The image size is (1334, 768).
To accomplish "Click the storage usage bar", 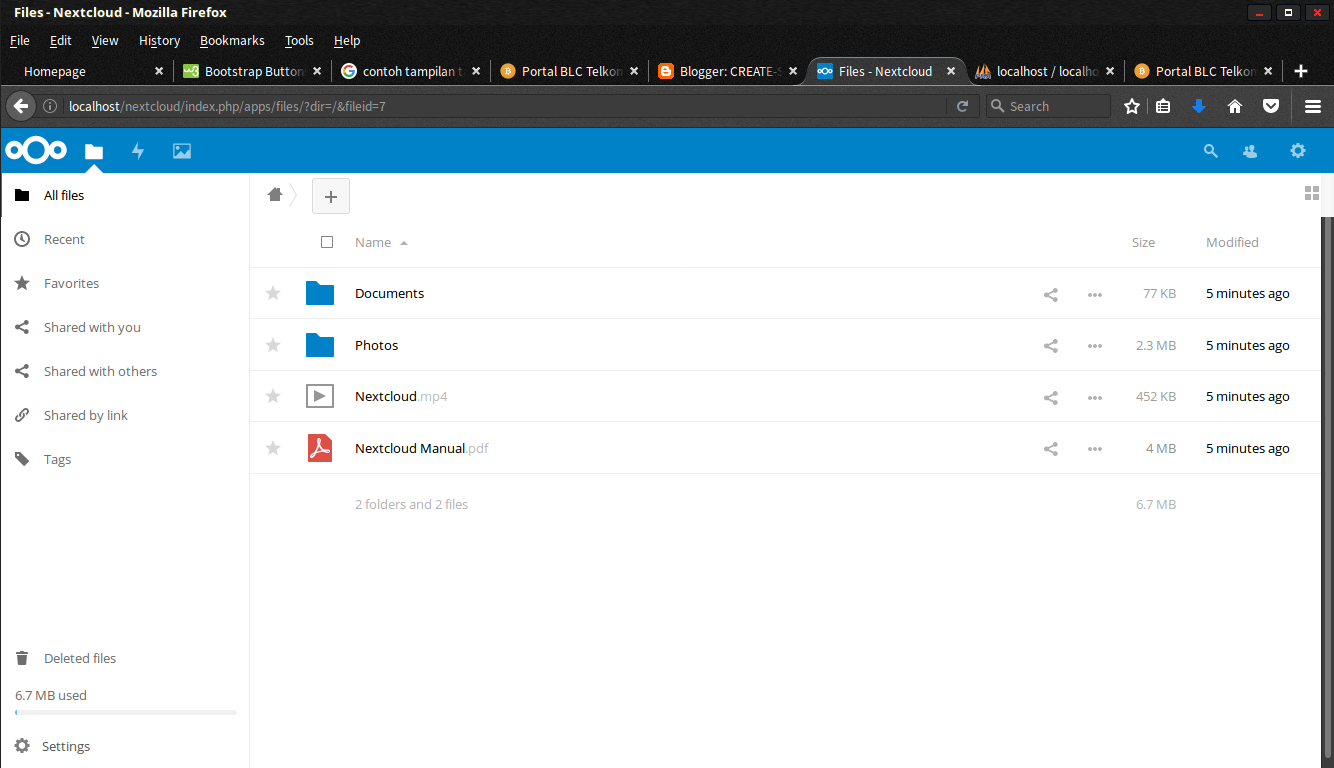I will pos(125,712).
